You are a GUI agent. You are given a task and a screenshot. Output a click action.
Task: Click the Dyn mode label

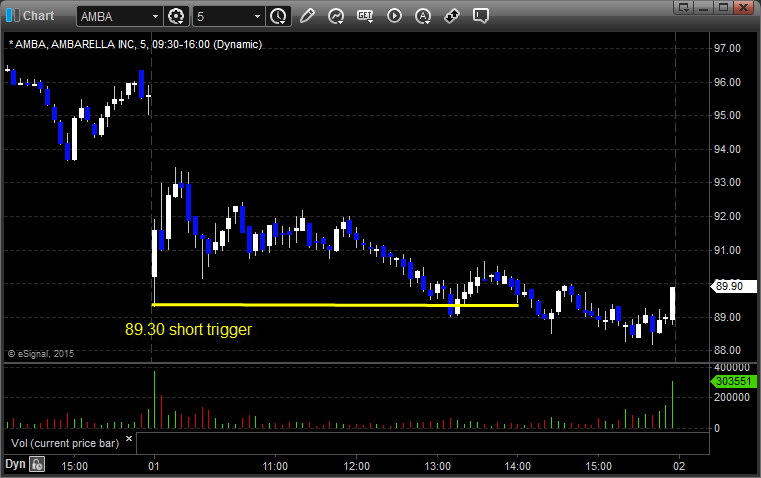(x=15, y=464)
